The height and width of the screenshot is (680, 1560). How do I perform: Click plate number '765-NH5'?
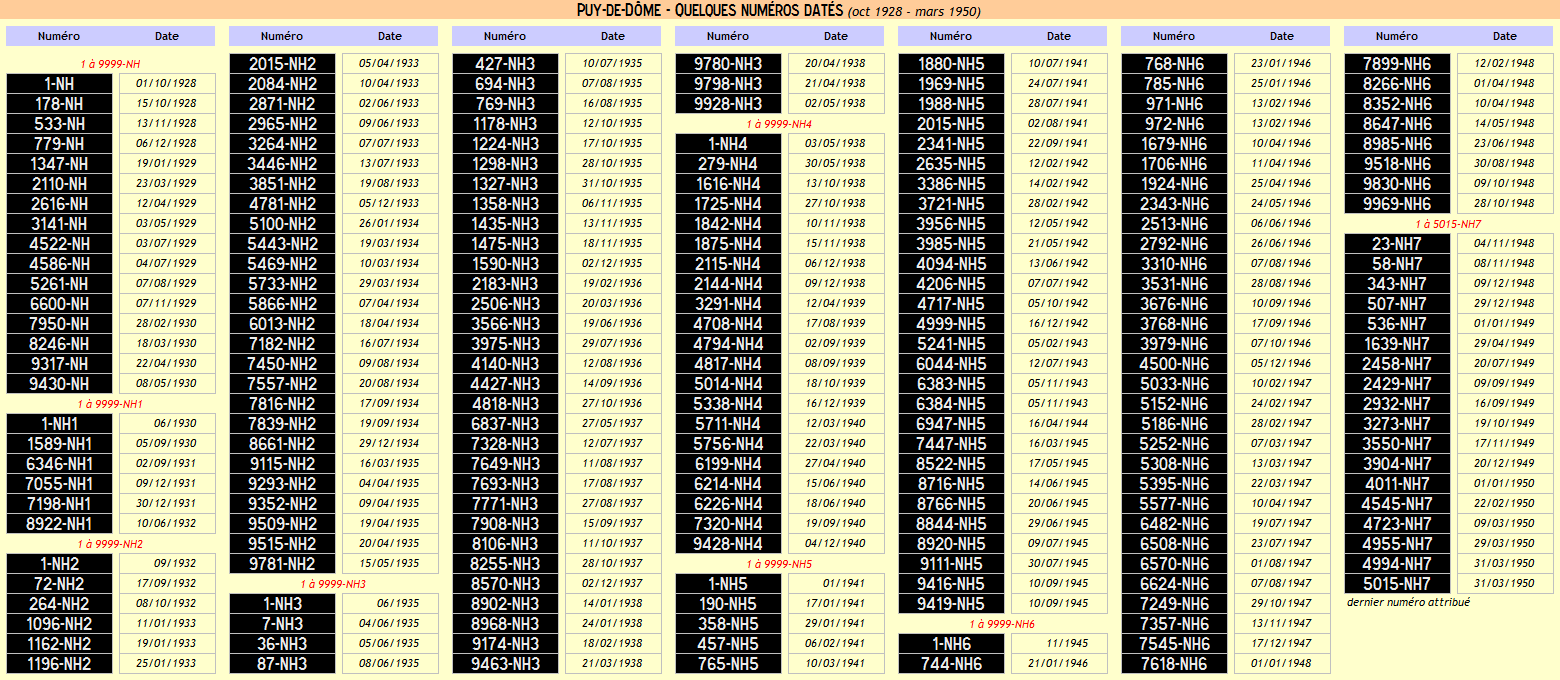pos(728,664)
